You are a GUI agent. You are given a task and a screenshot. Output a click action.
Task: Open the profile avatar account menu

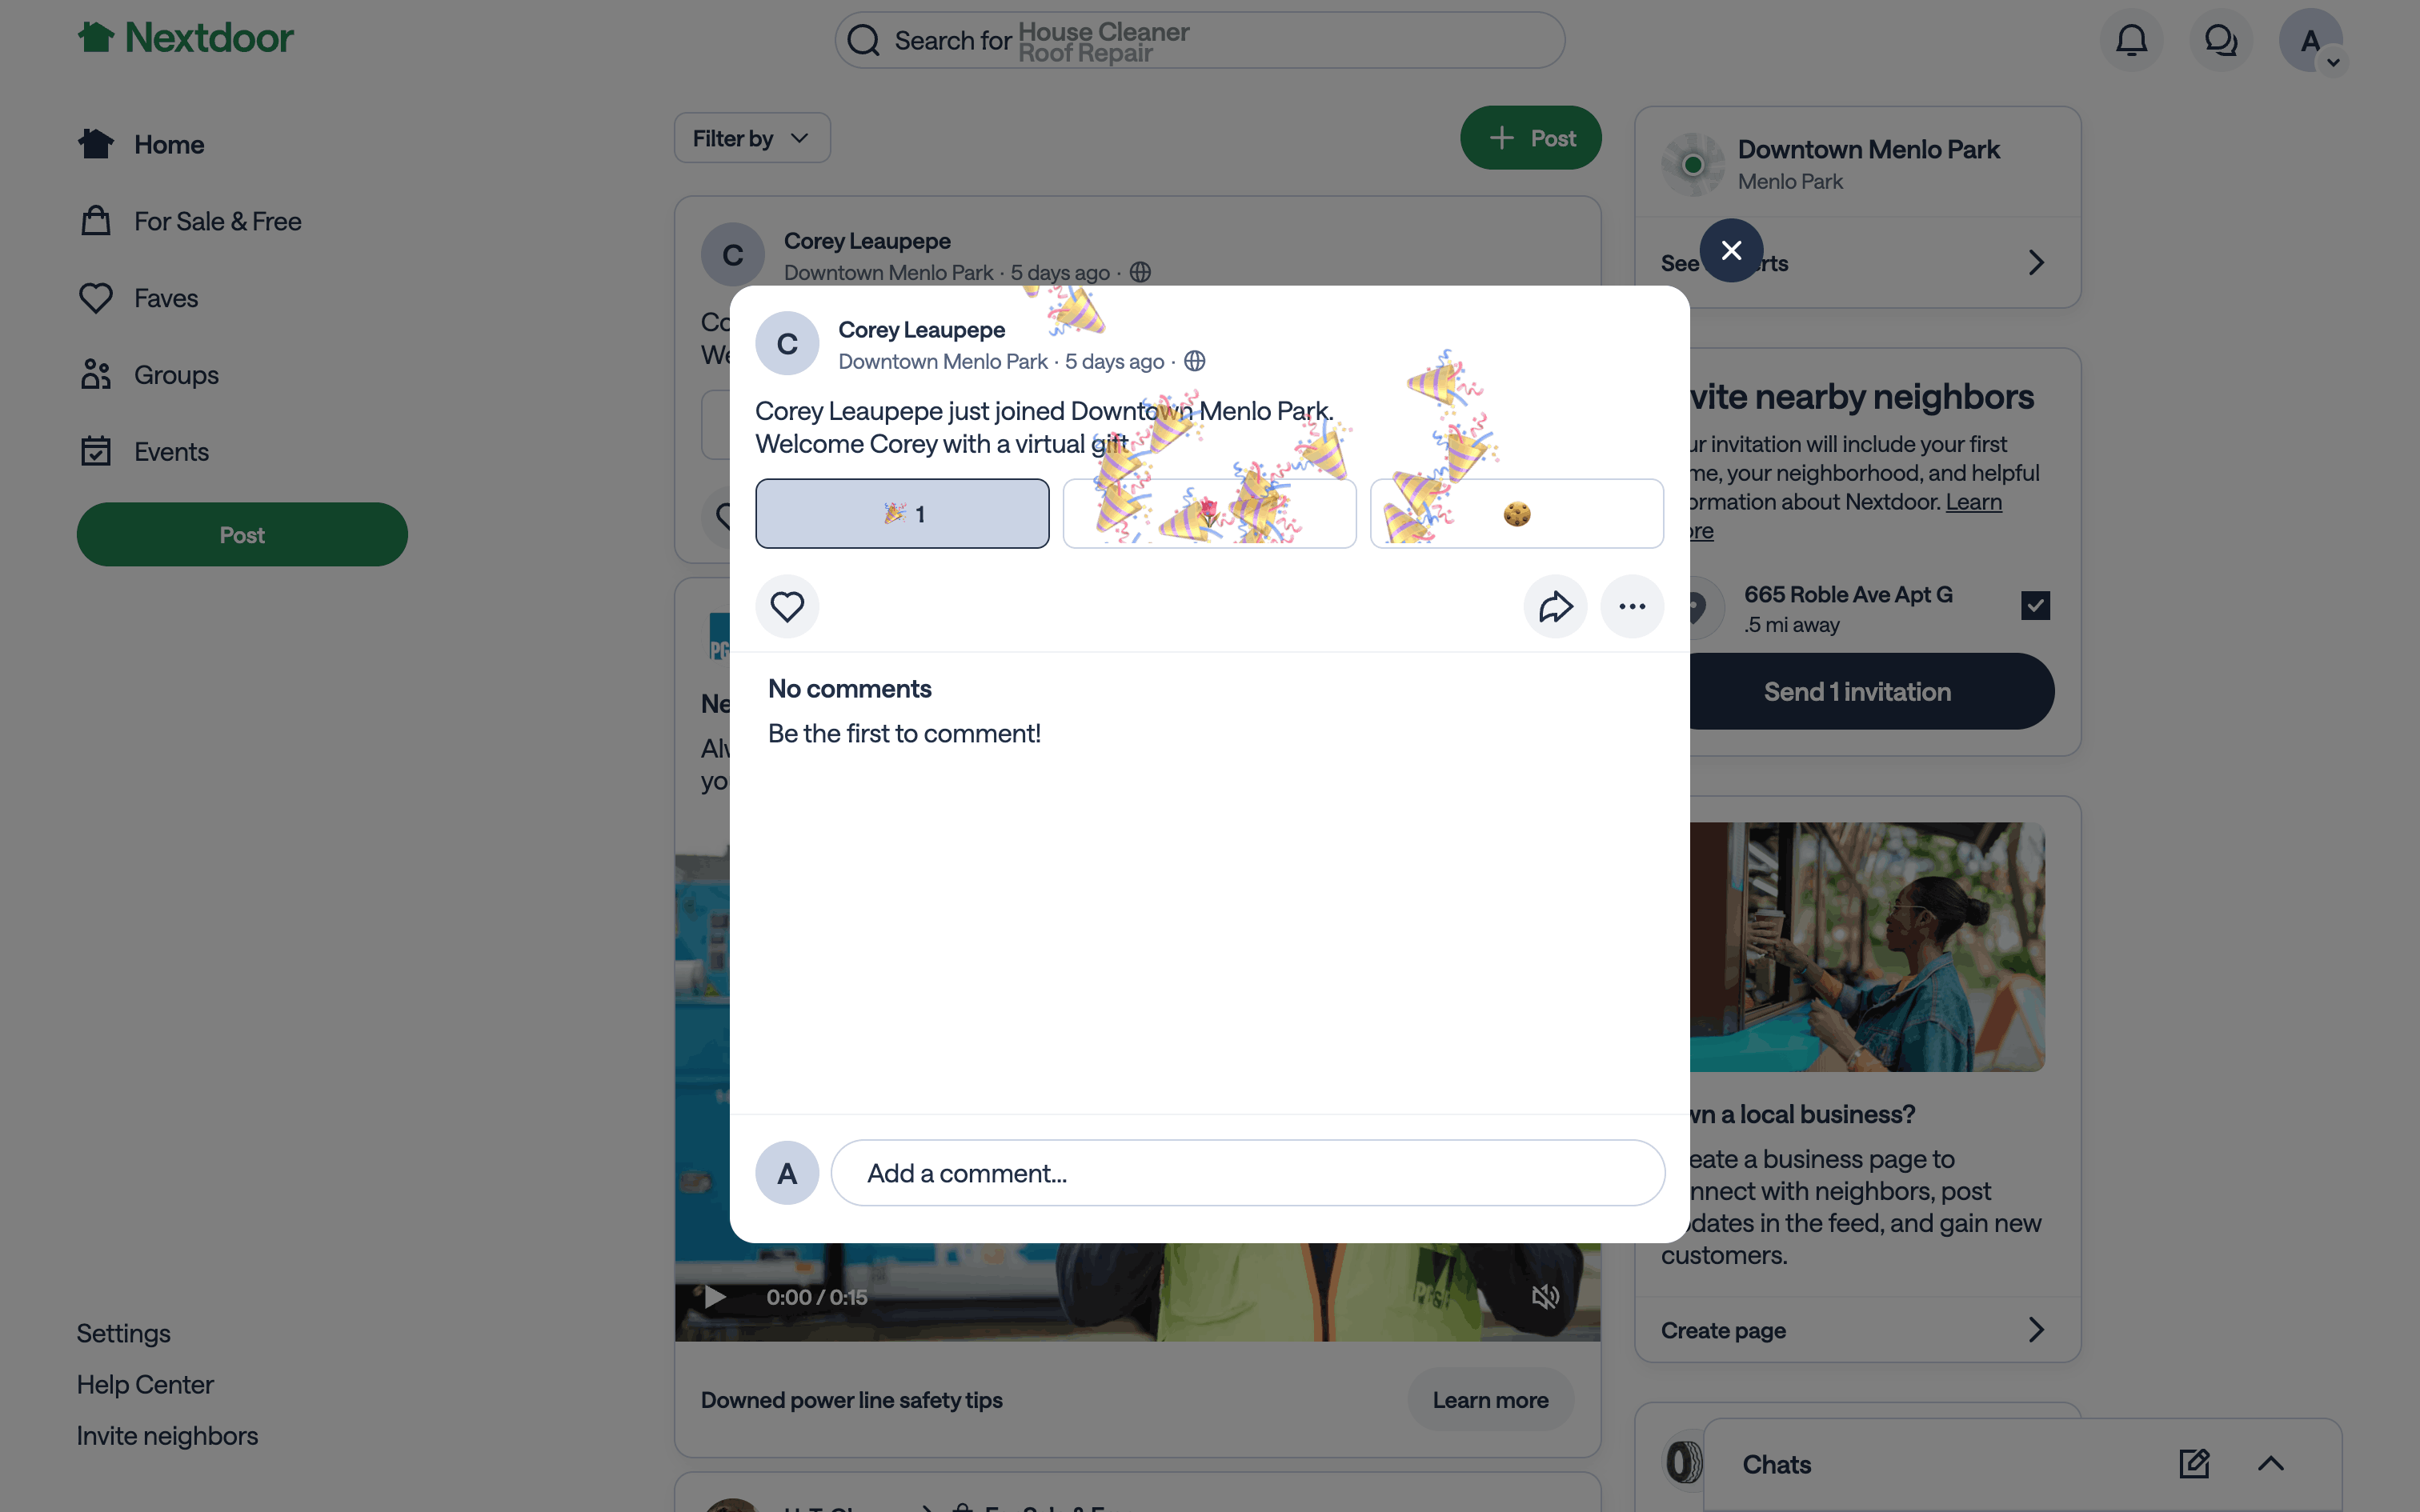pyautogui.click(x=2310, y=40)
